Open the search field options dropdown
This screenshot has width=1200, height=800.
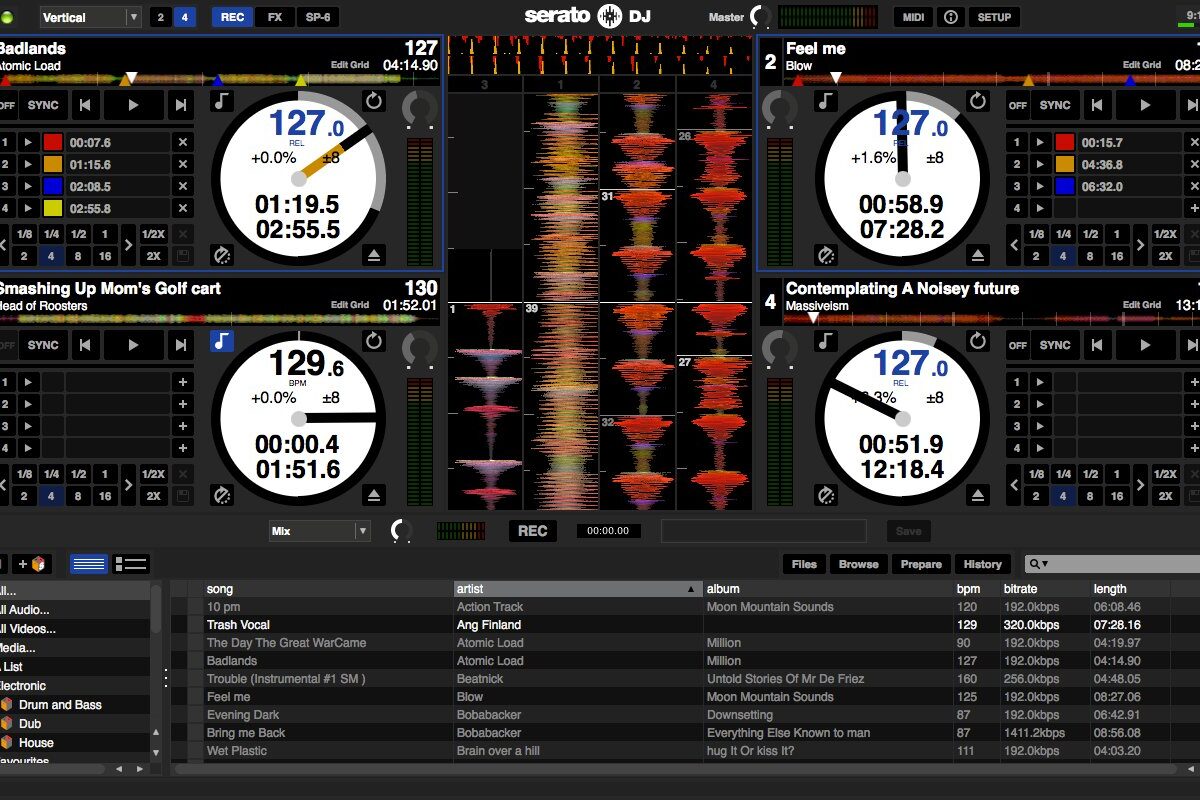point(1039,564)
